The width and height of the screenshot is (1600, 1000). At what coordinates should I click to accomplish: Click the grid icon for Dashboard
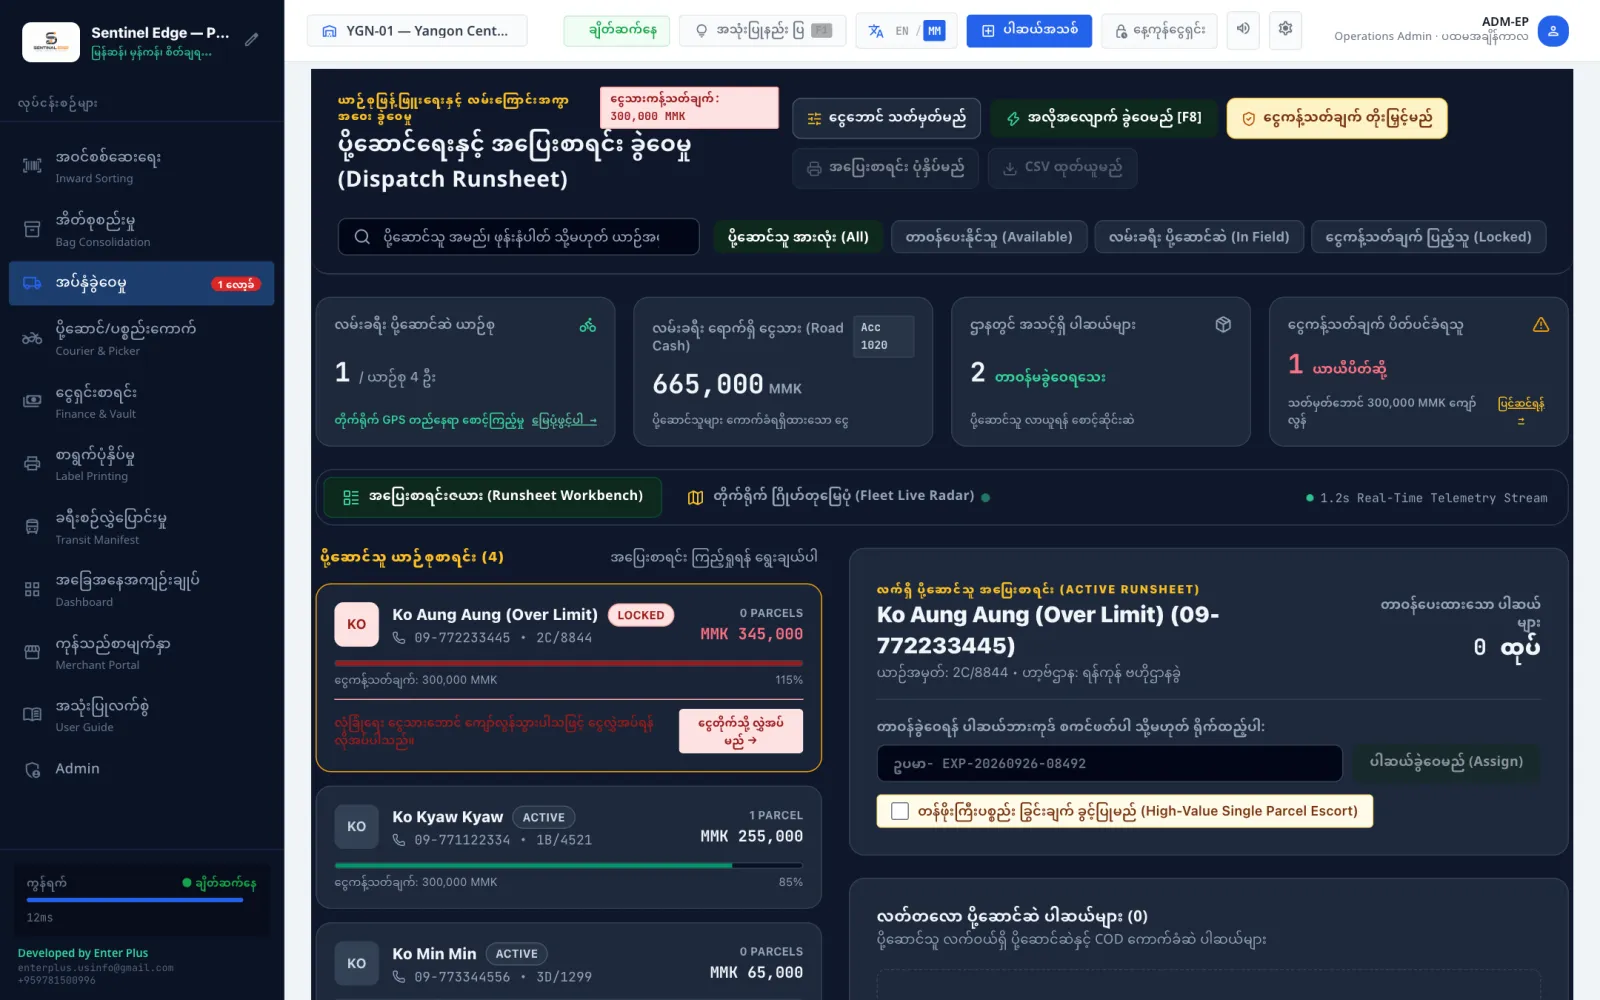32,590
